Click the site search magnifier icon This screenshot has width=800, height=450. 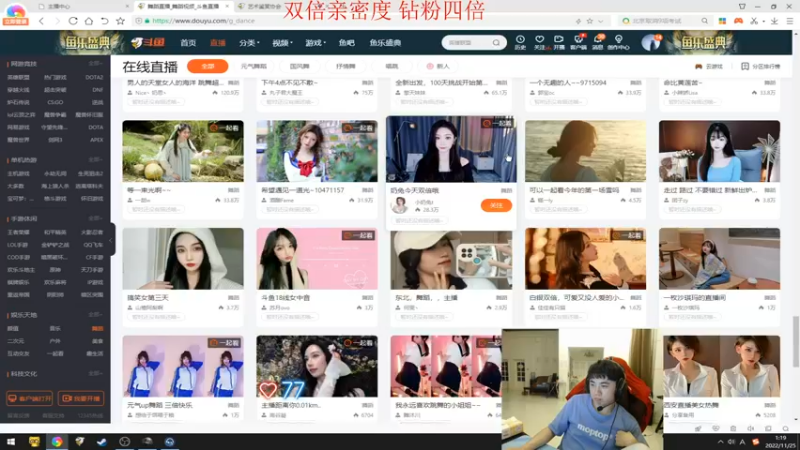(496, 43)
